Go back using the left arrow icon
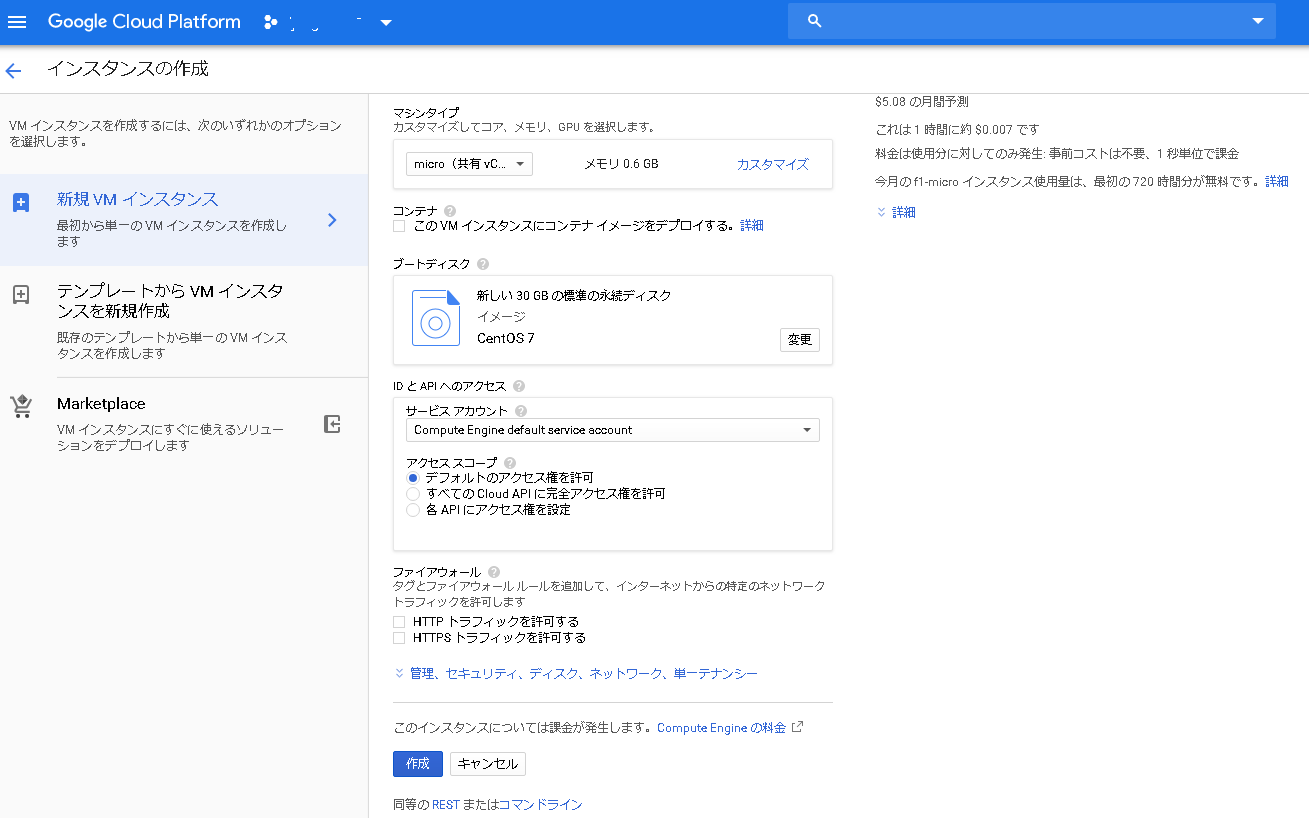This screenshot has width=1309, height=818. click(13, 70)
